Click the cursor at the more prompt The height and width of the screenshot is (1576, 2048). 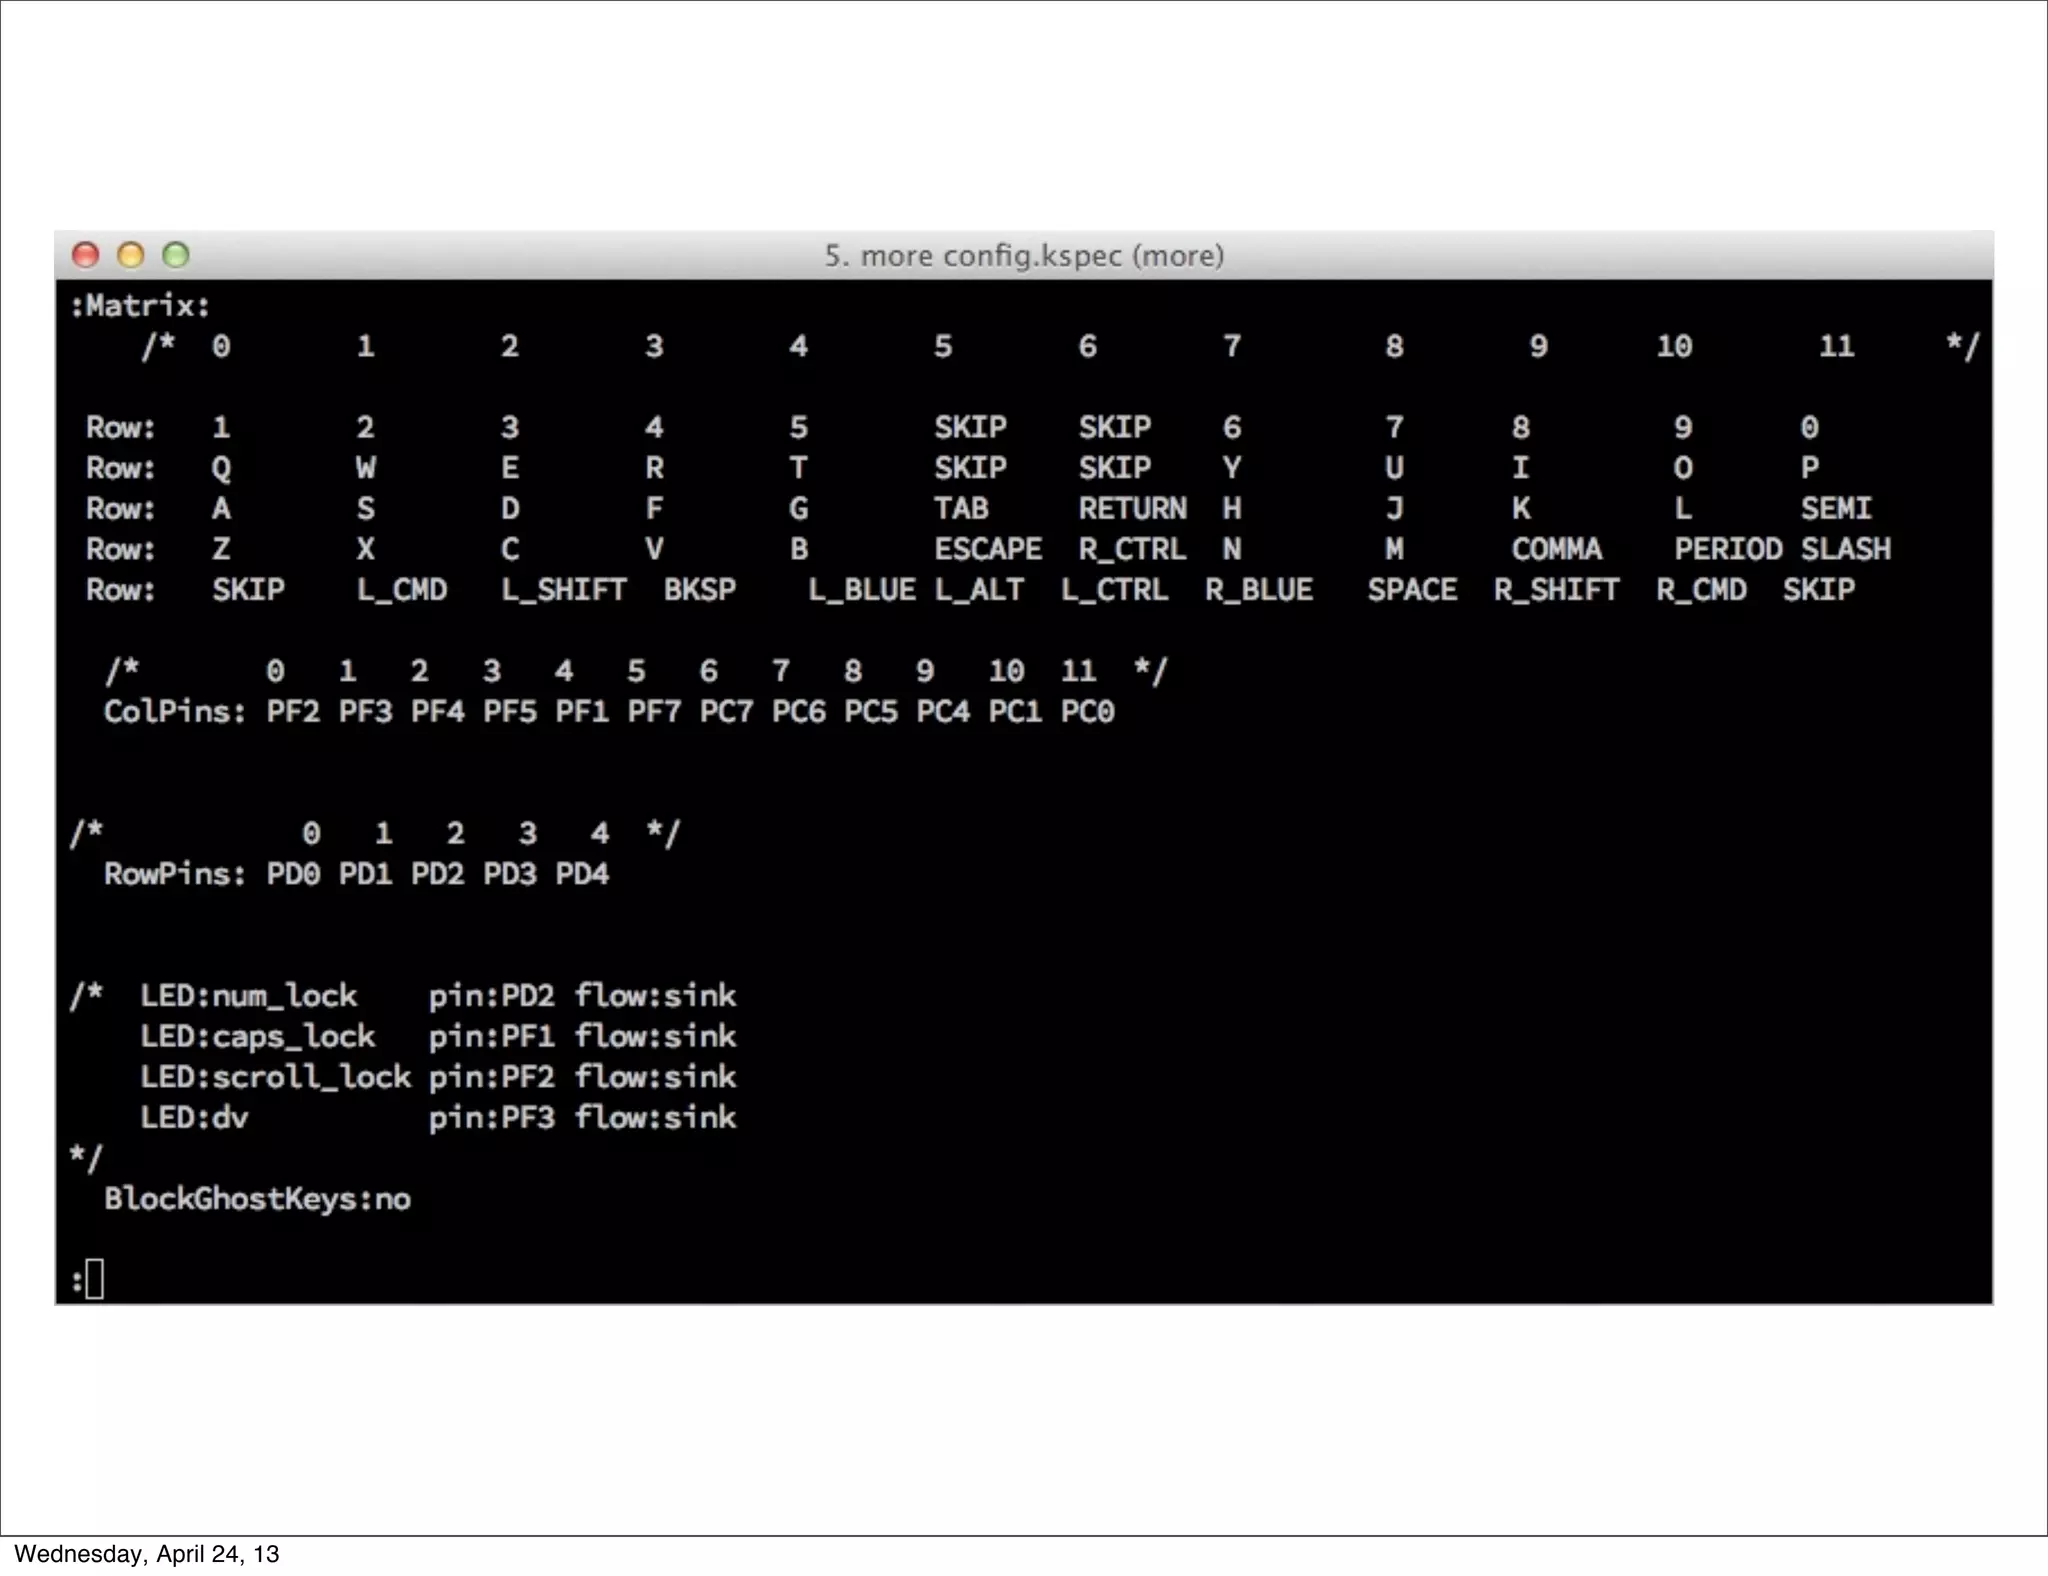coord(94,1279)
